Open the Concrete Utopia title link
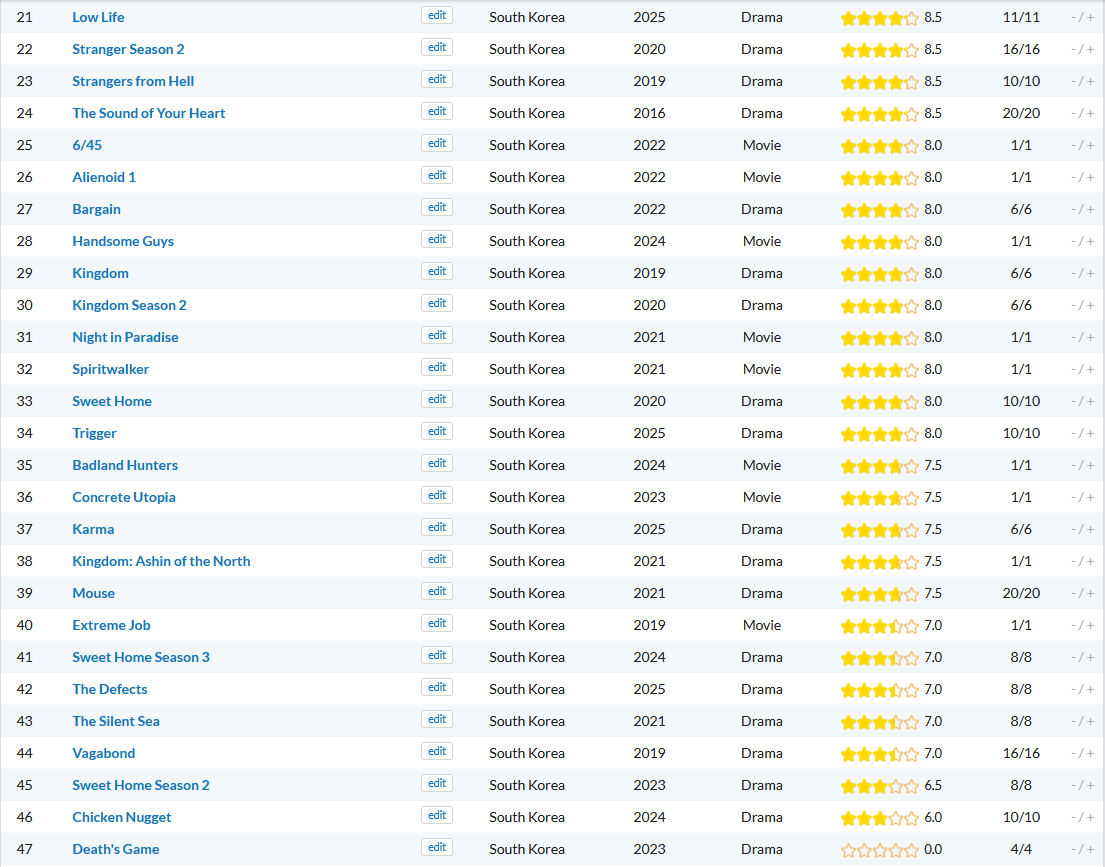 click(124, 497)
